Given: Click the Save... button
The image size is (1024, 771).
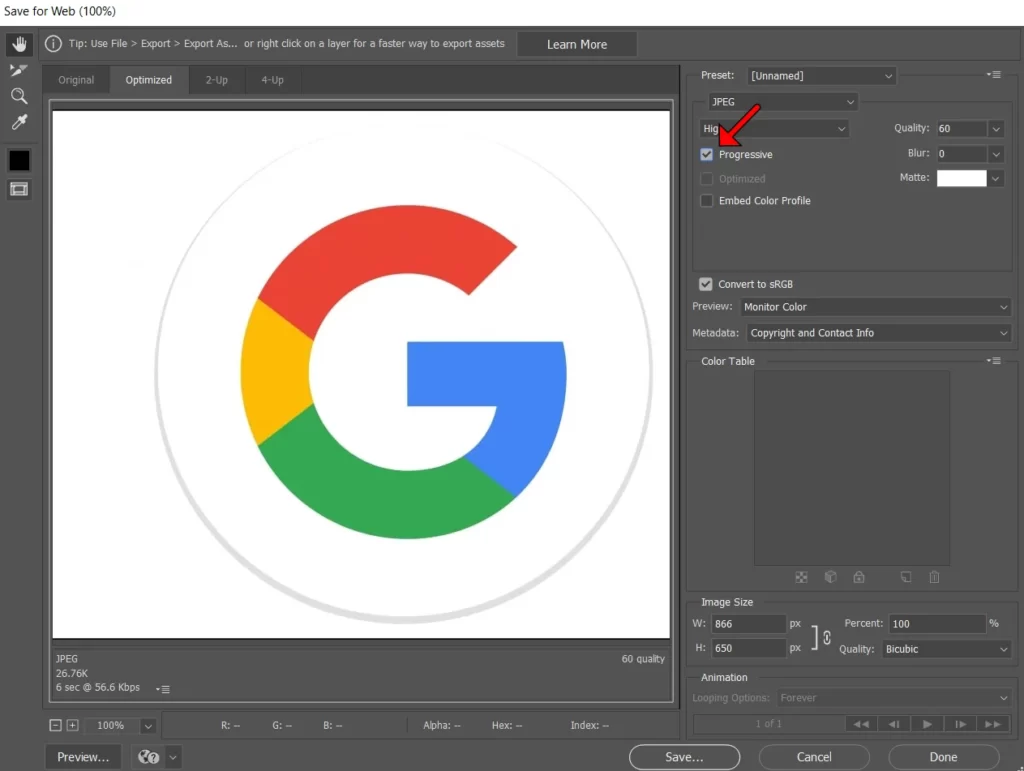Looking at the screenshot, I should (x=684, y=757).
